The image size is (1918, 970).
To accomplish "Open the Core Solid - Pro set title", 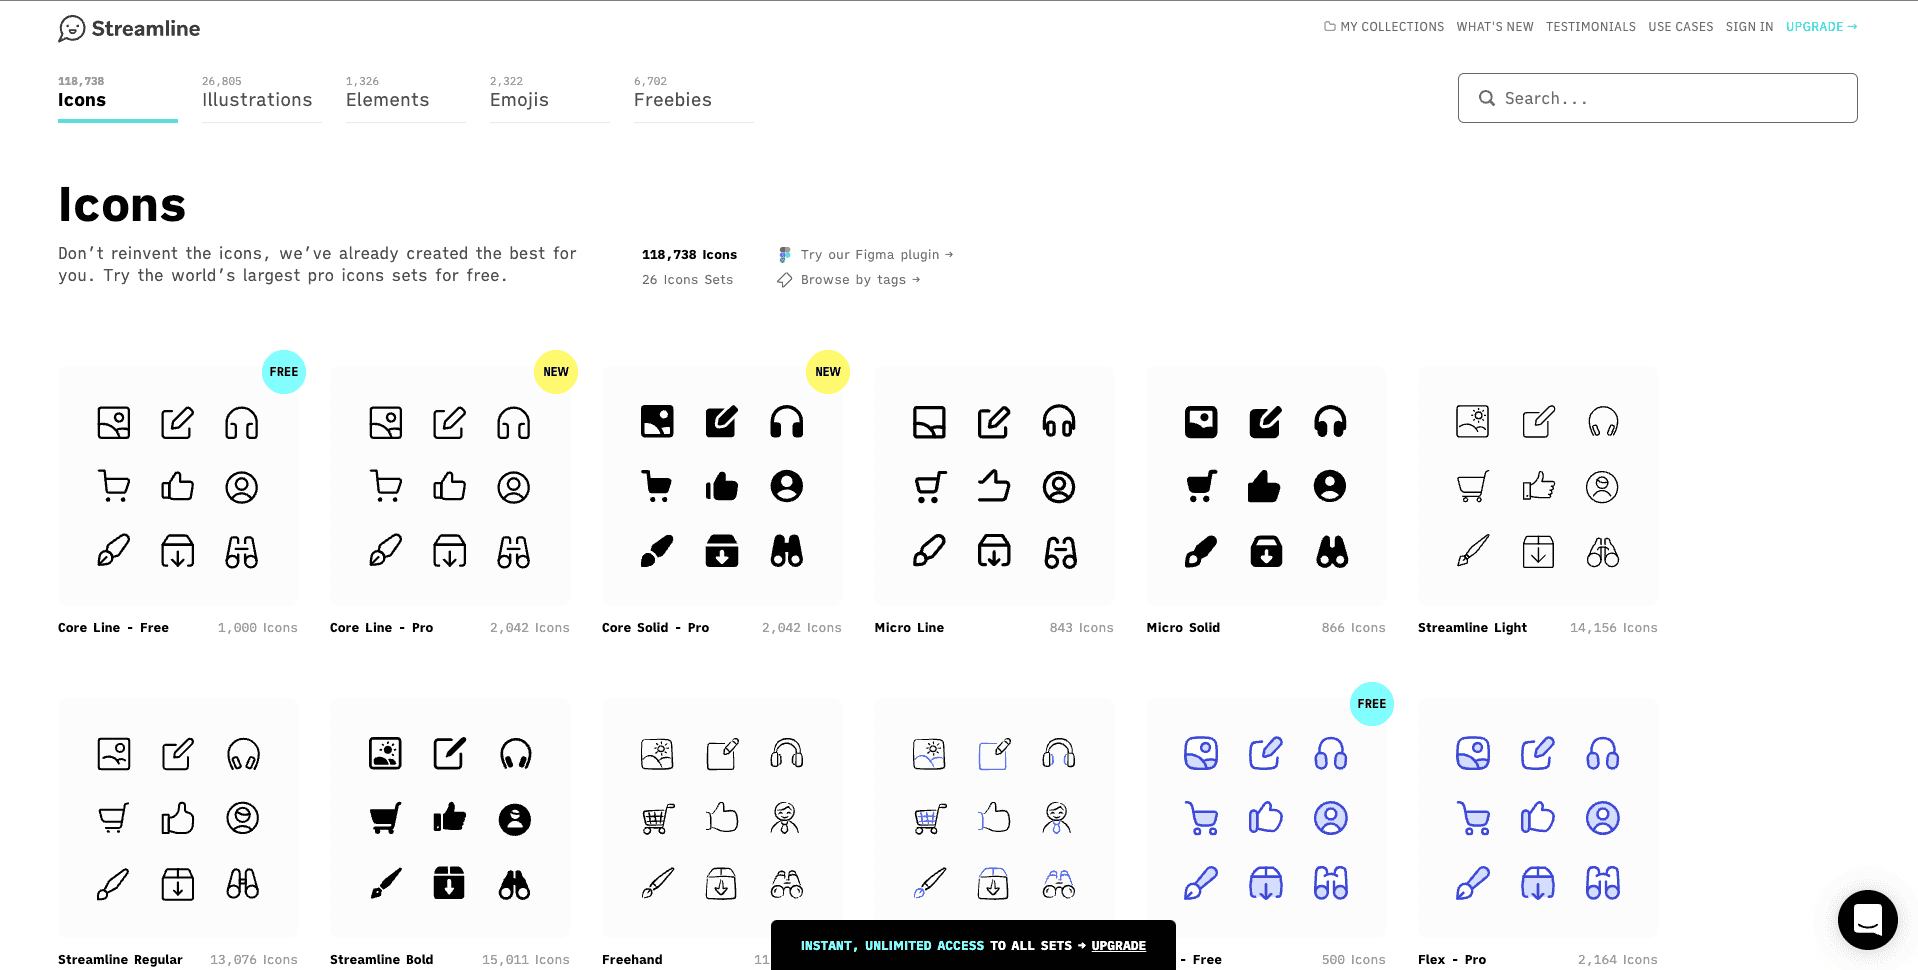I will coord(655,628).
